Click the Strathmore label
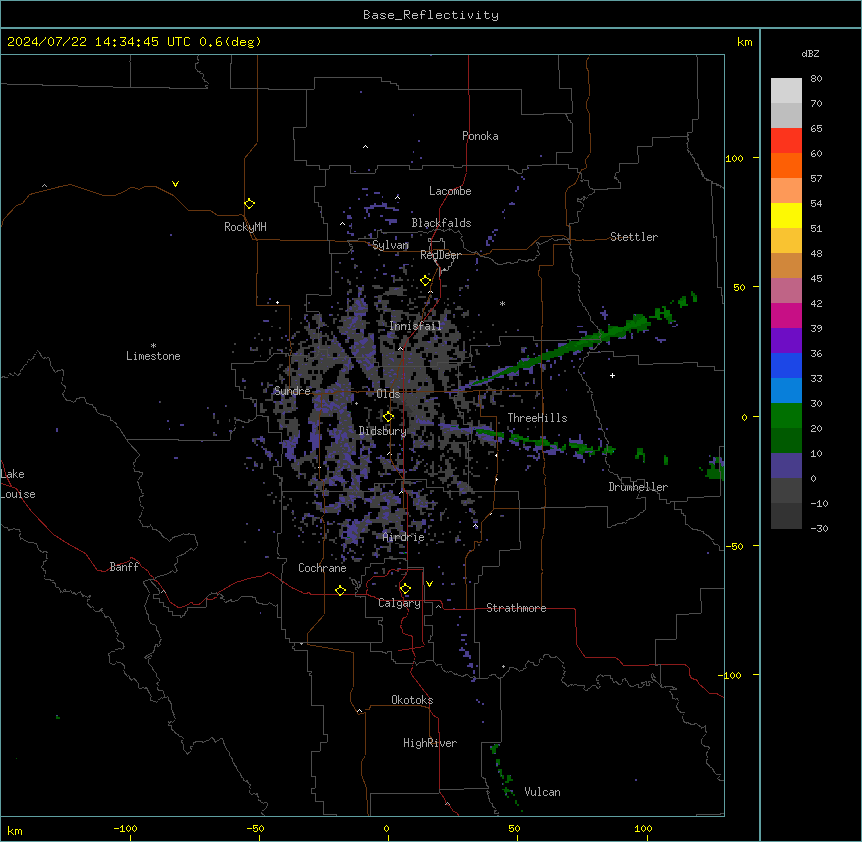Screen dimensions: 862x842 [516, 608]
